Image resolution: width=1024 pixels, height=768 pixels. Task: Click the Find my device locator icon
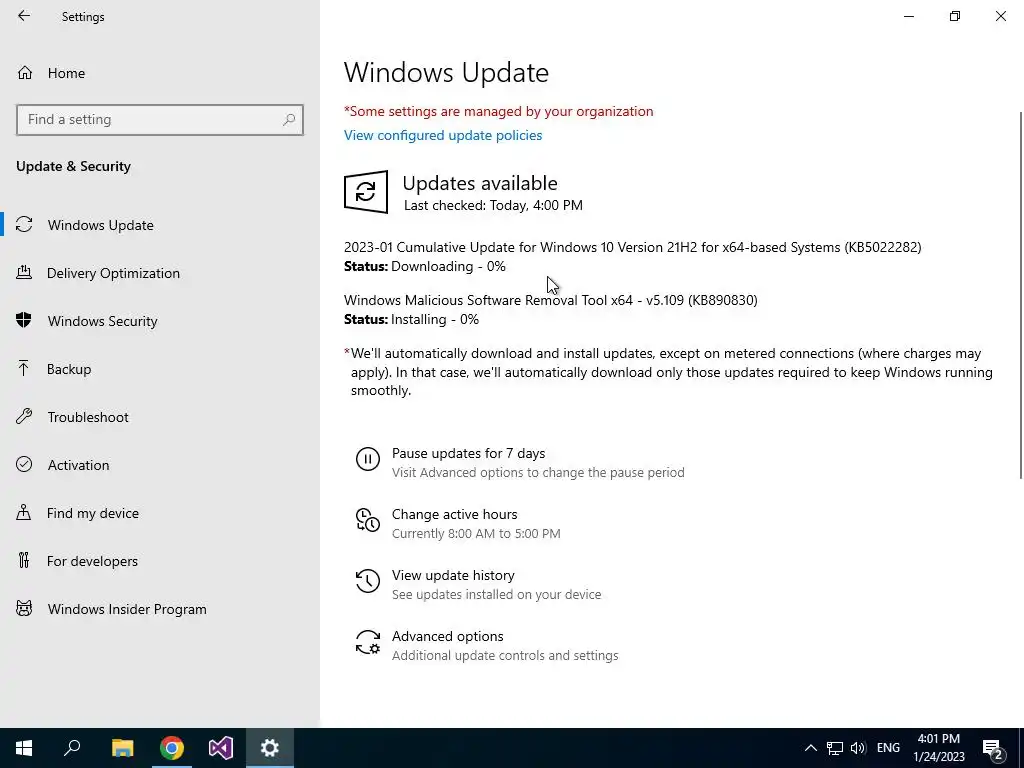coord(24,512)
